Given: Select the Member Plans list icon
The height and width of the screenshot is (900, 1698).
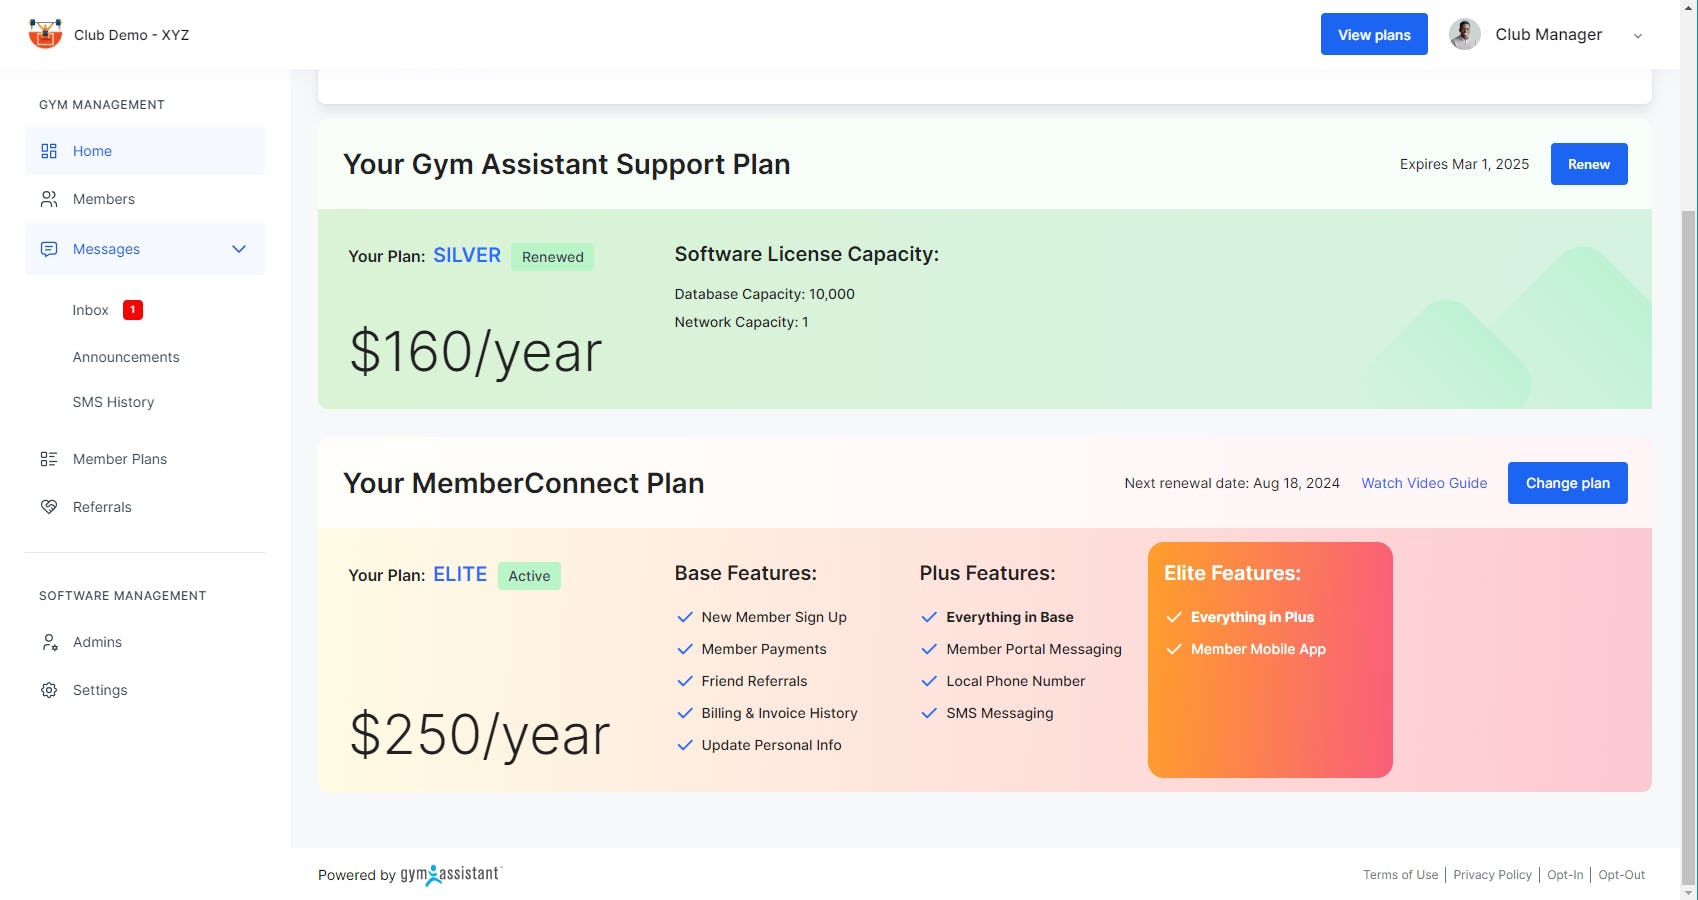Looking at the screenshot, I should 48,458.
